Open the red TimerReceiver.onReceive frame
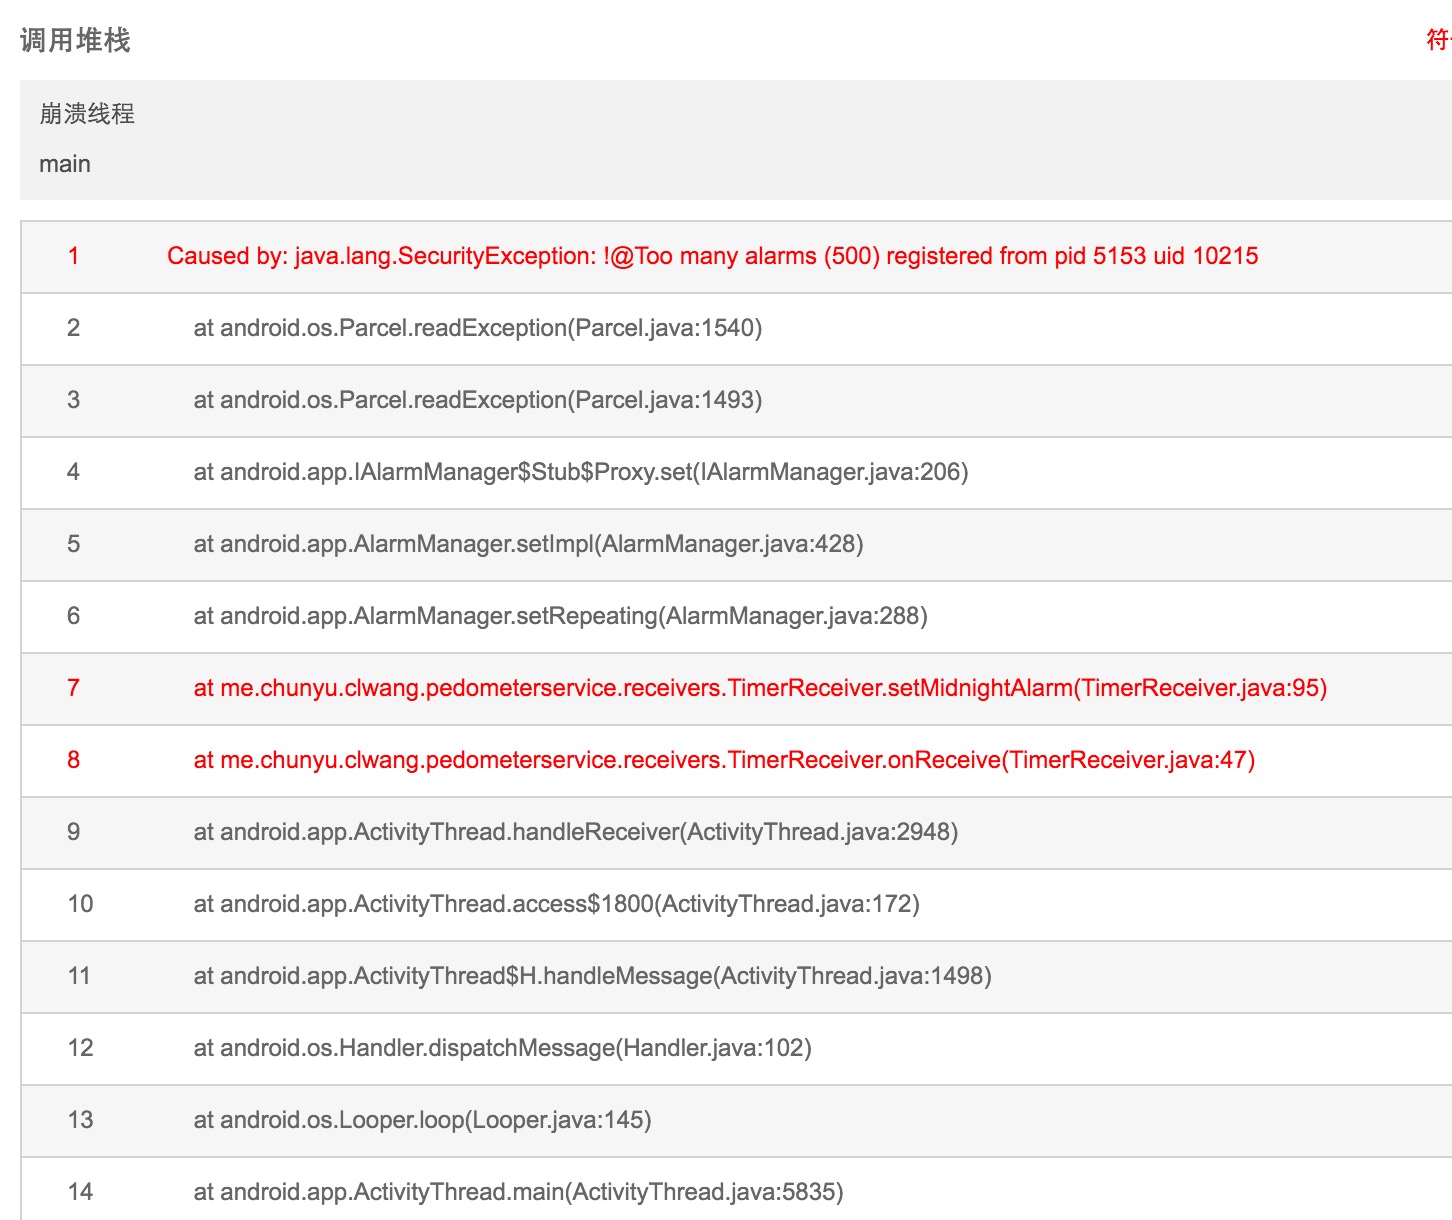The height and width of the screenshot is (1220, 1452). [x=724, y=760]
